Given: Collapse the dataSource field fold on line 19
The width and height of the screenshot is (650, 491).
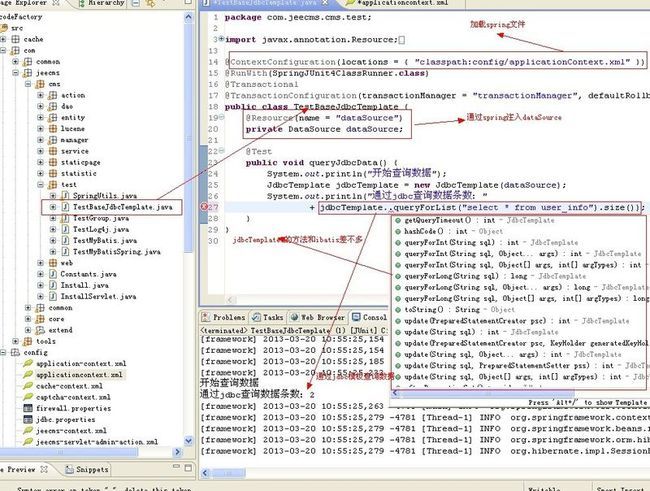Looking at the screenshot, I should [x=222, y=117].
